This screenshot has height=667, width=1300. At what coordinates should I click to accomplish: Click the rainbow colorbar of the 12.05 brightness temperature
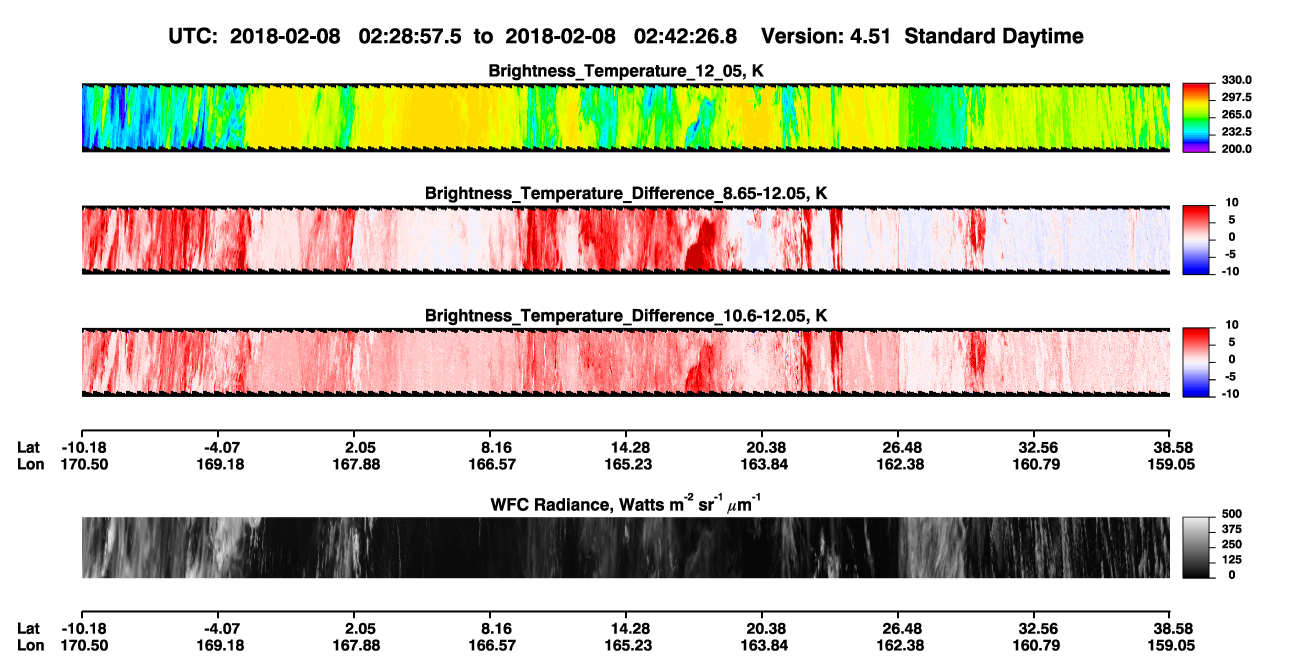(1197, 116)
